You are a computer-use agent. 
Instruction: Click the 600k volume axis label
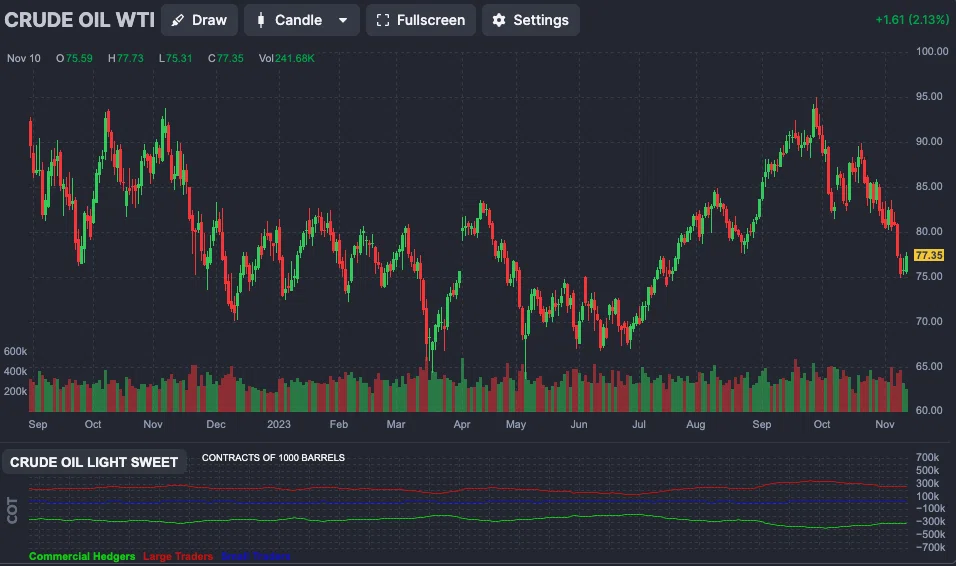point(15,351)
